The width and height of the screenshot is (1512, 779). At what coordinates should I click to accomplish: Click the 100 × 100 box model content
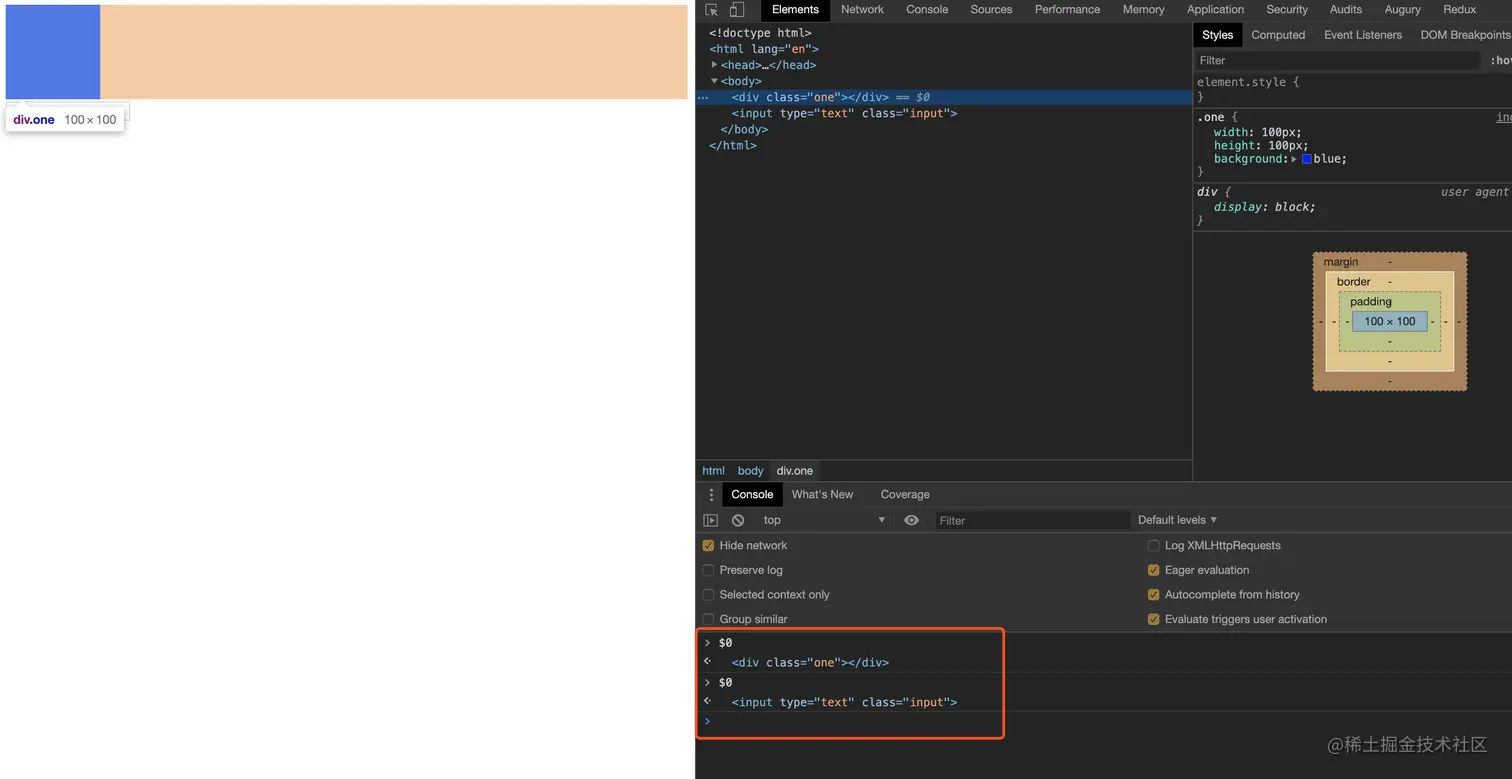point(1390,321)
